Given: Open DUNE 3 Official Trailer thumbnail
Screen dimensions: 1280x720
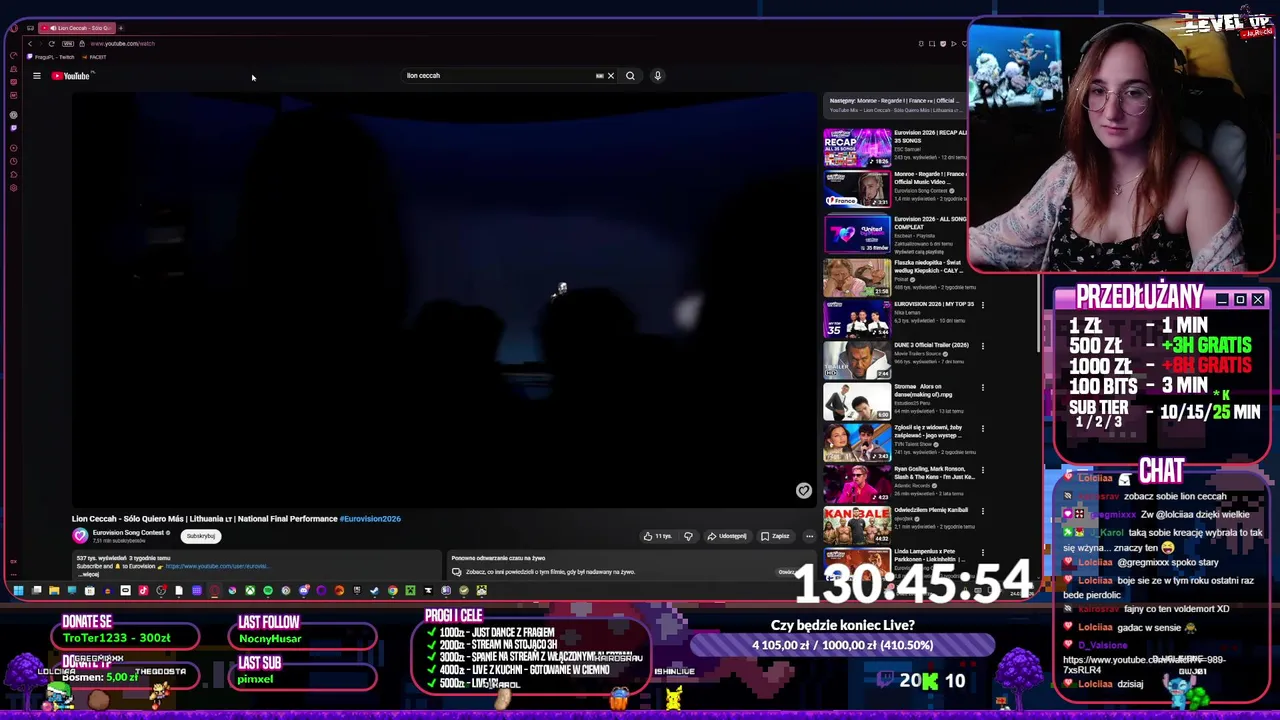Looking at the screenshot, I should coord(857,361).
